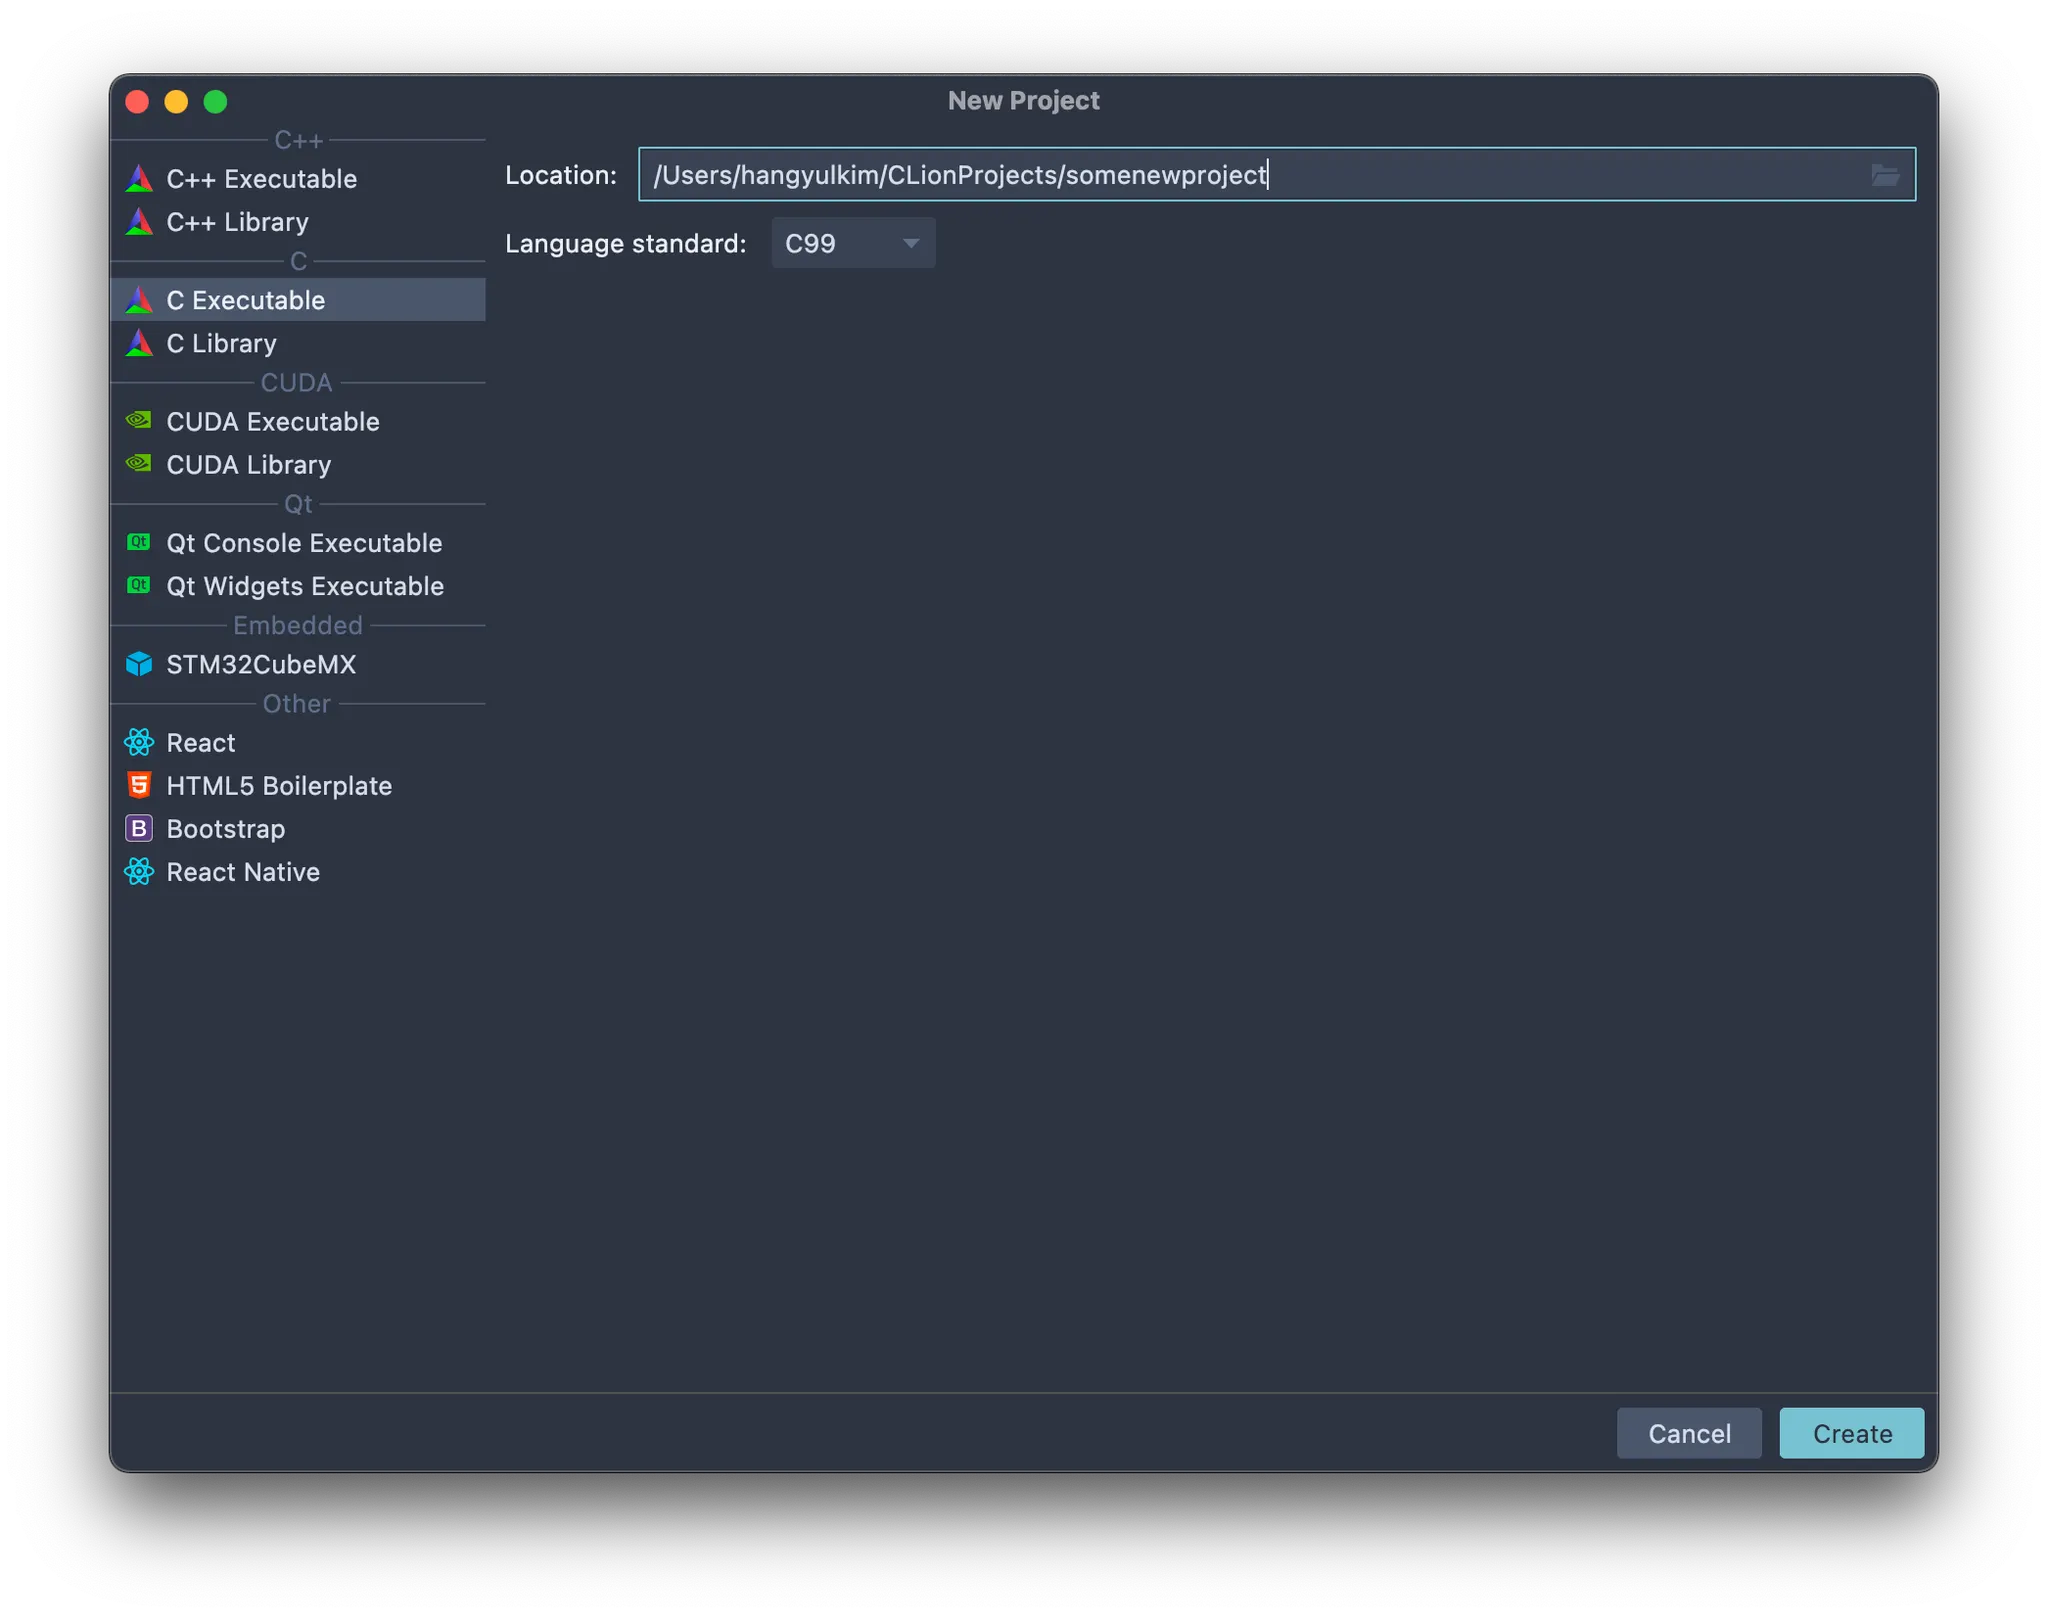Click the C++ Library triangle icon
Viewport: 2048px width, 1617px height.
pos(139,222)
